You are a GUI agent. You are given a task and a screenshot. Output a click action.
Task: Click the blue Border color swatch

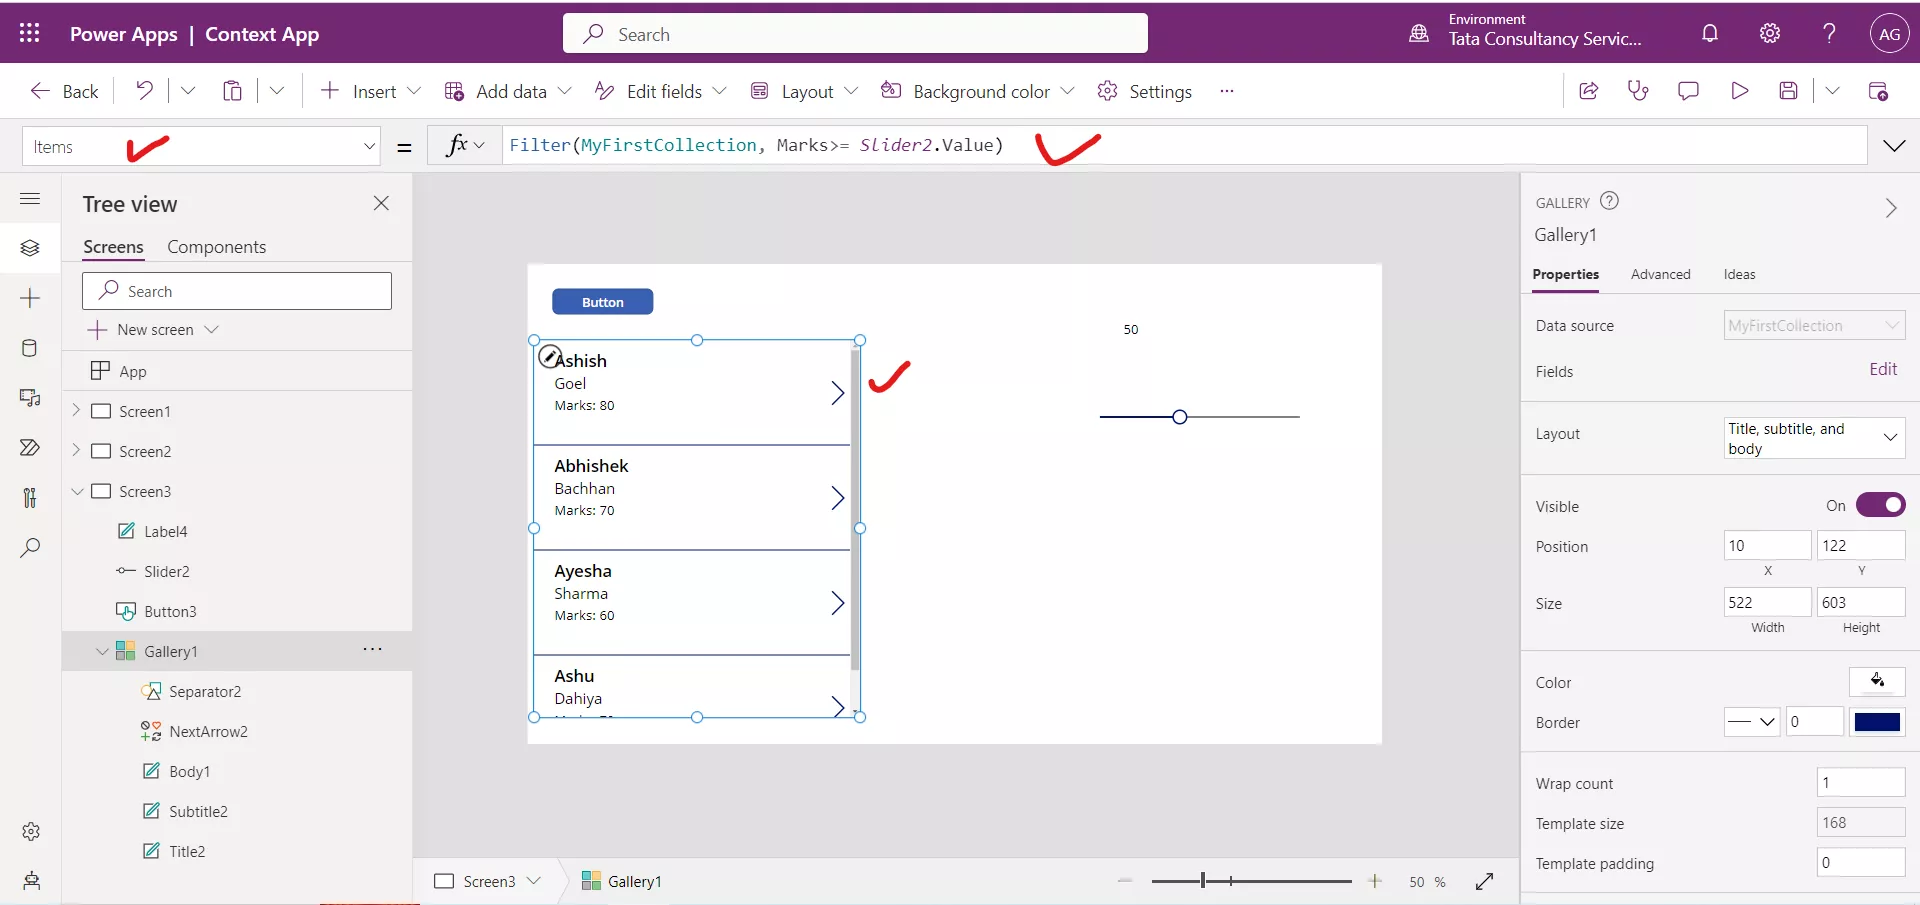[x=1878, y=722]
